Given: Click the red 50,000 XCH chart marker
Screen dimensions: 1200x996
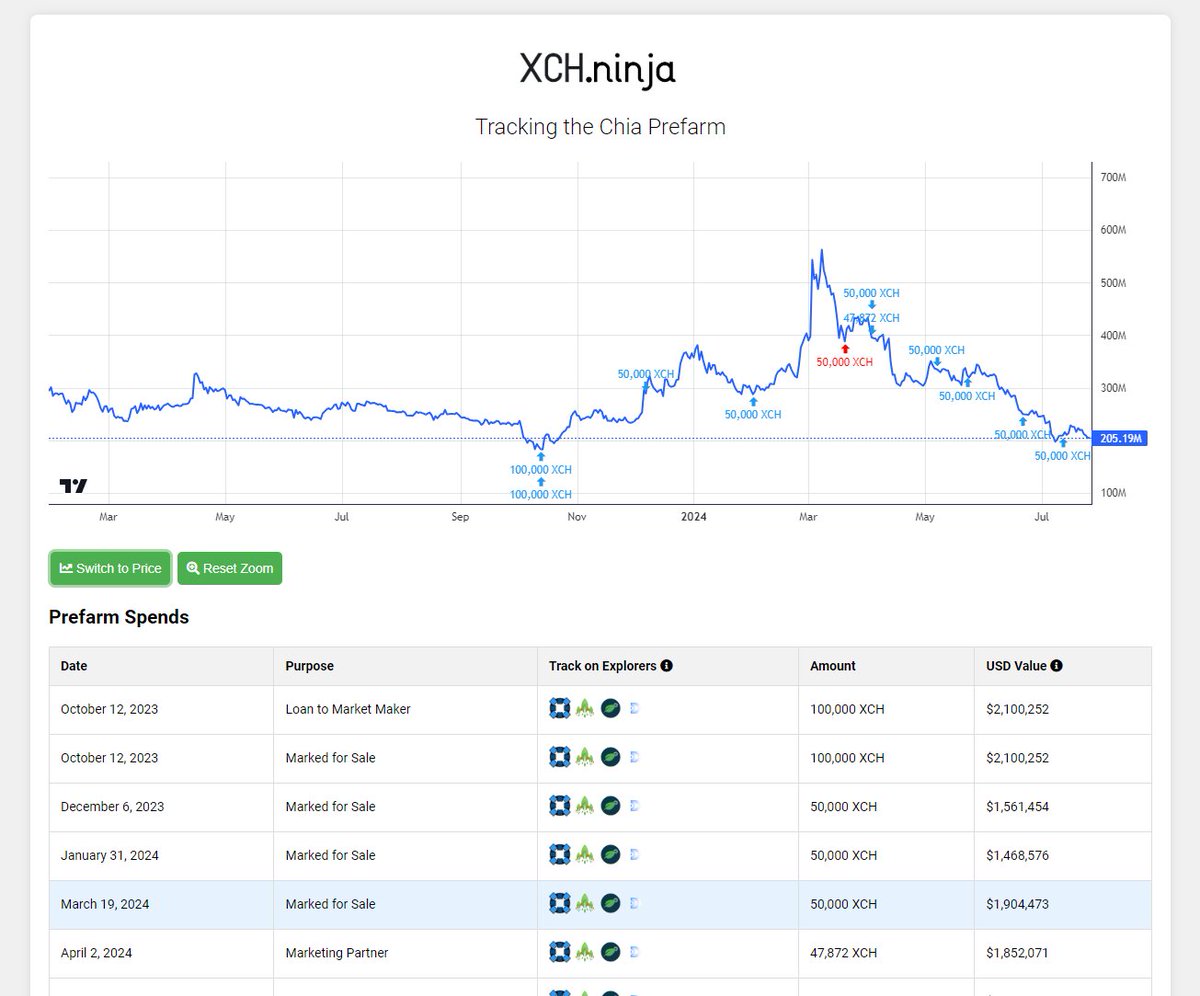Looking at the screenshot, I should pyautogui.click(x=844, y=361).
